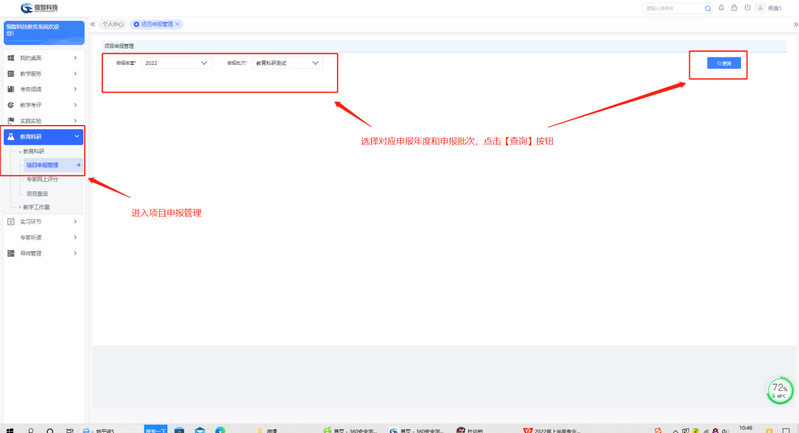Click the 考务成绩 sidebar icon
799x433 pixels.
[x=11, y=89]
